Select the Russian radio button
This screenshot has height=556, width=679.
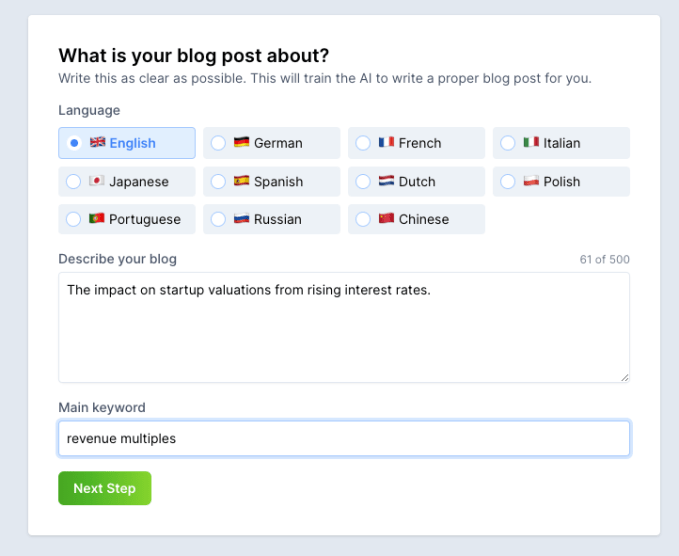click(x=218, y=219)
